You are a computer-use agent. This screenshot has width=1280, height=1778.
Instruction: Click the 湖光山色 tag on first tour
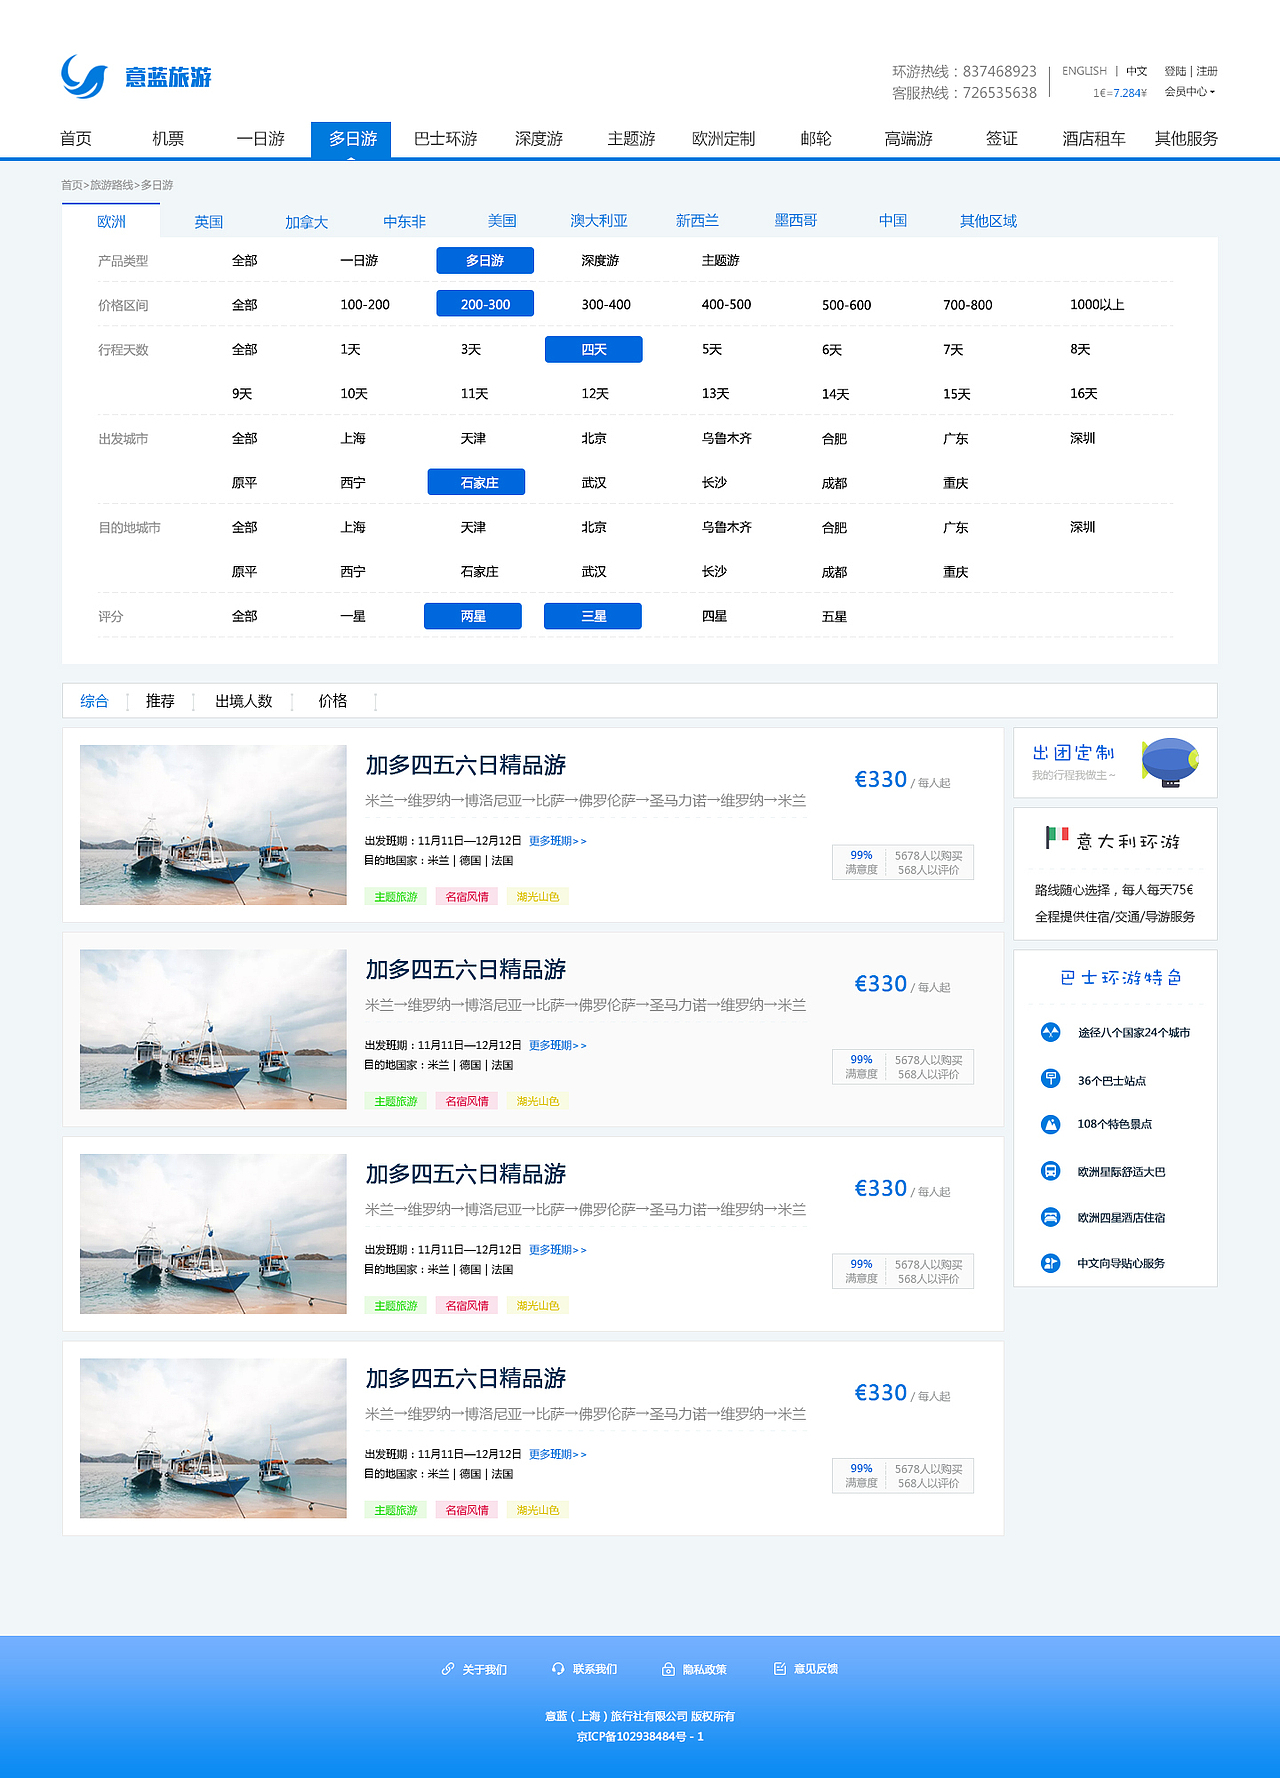pyautogui.click(x=538, y=897)
